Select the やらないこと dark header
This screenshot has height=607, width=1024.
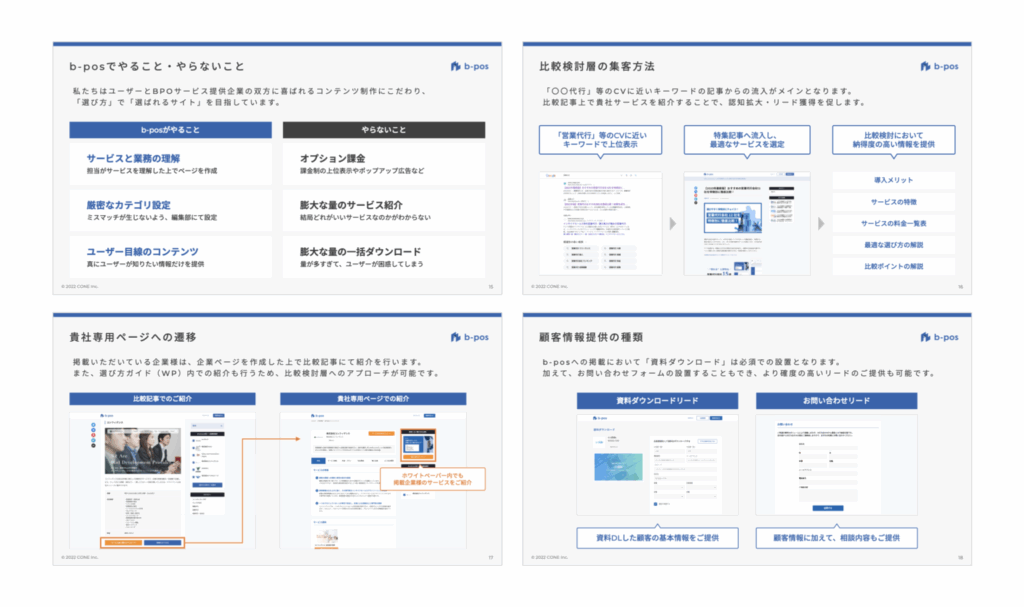[383, 130]
